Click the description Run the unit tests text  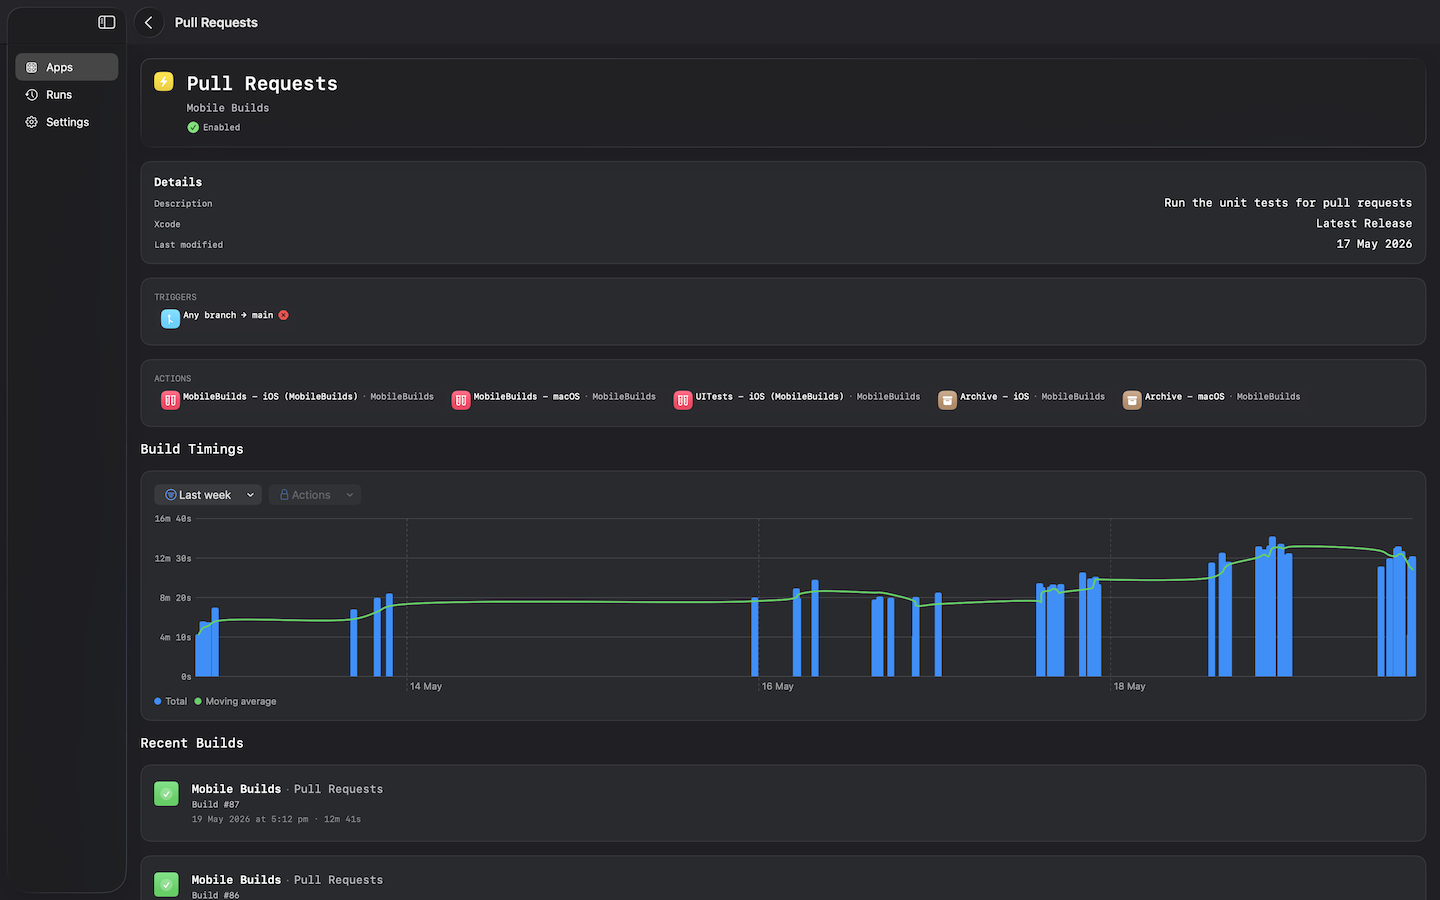(1288, 203)
